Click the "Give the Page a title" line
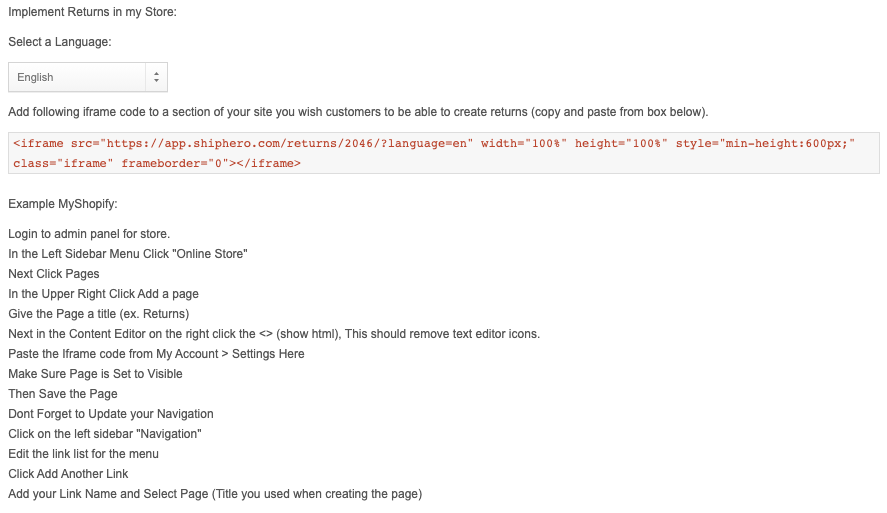The height and width of the screenshot is (513, 887). [99, 314]
